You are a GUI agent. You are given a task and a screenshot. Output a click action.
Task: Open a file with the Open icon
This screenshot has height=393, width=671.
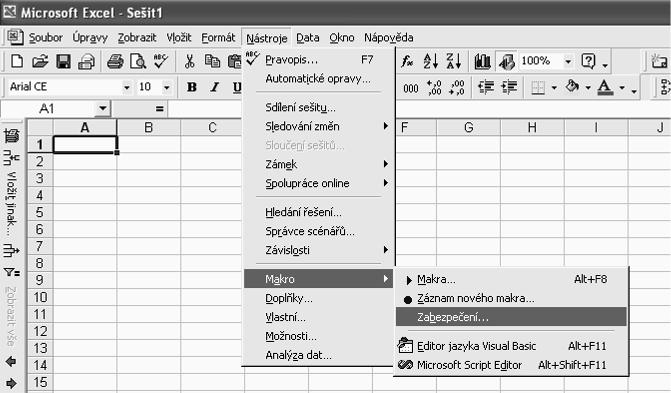click(x=40, y=62)
